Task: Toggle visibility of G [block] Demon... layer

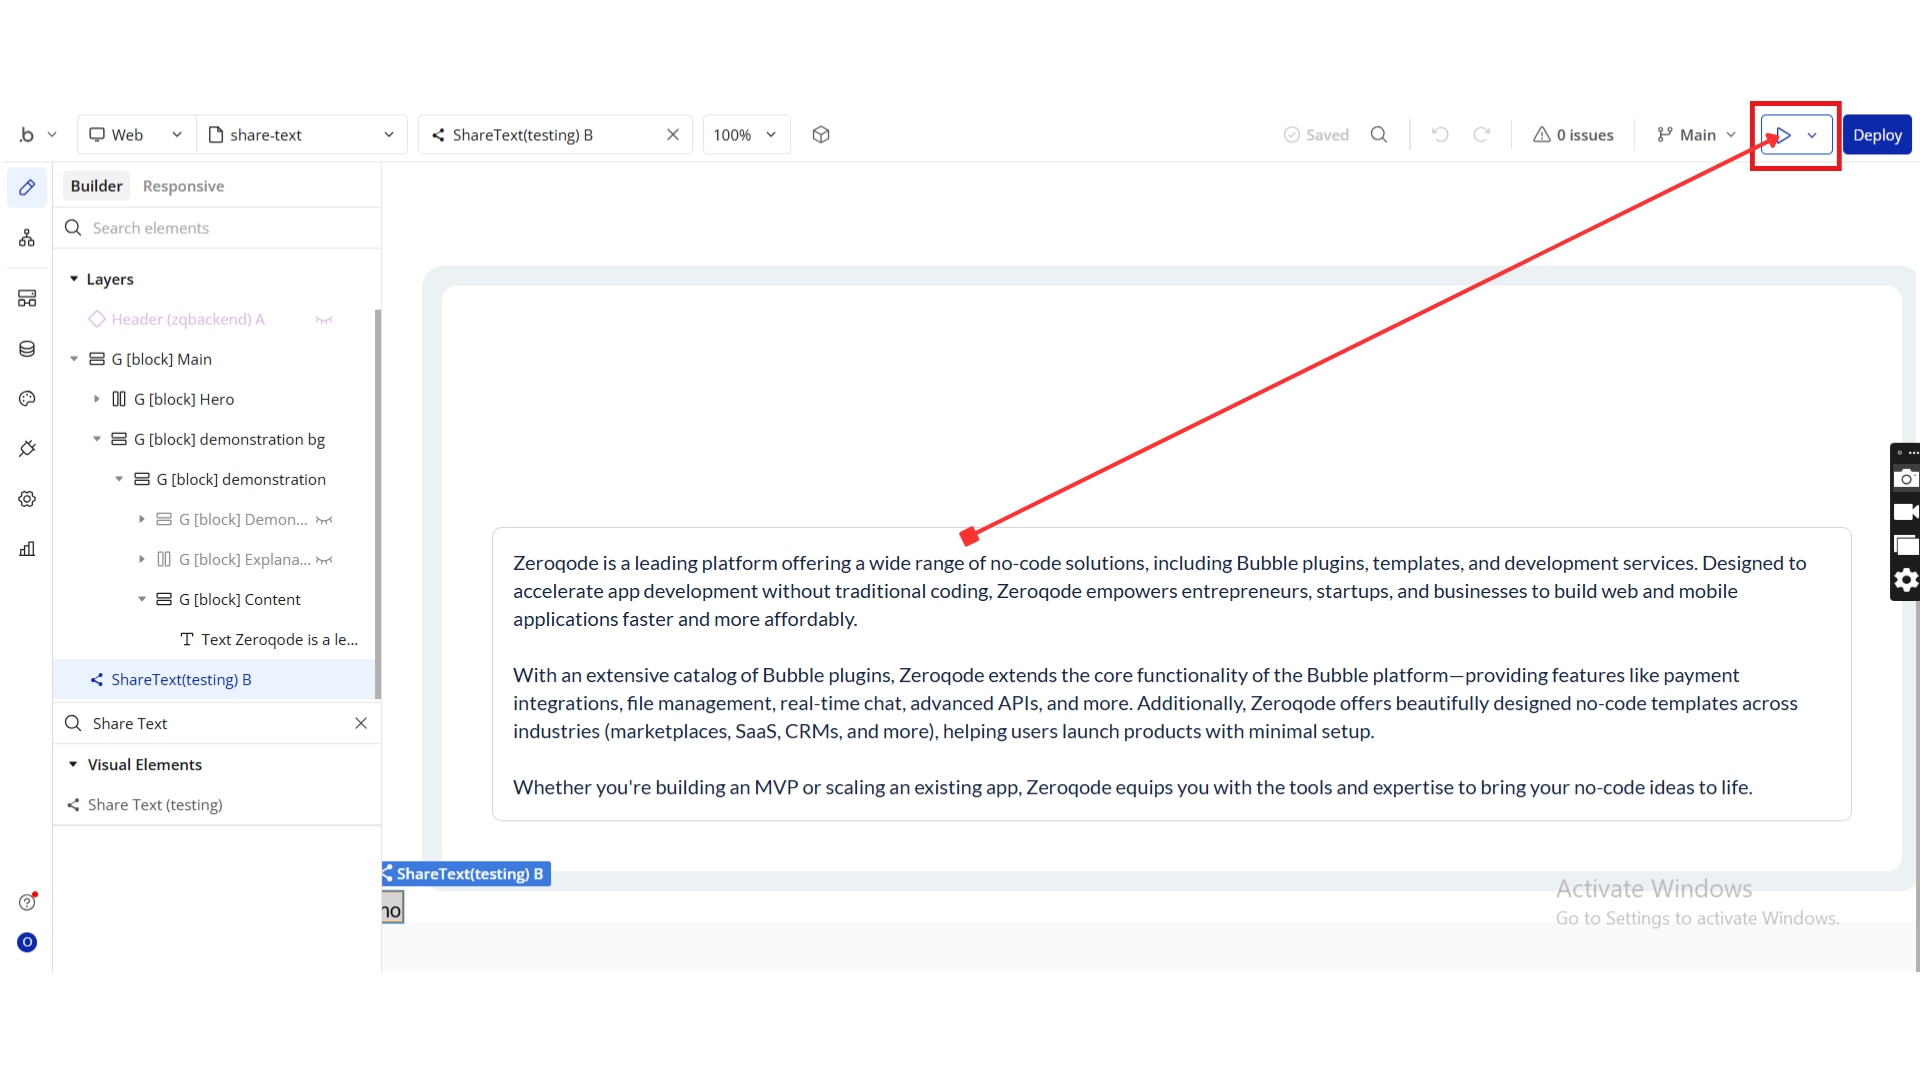Action: tap(324, 520)
